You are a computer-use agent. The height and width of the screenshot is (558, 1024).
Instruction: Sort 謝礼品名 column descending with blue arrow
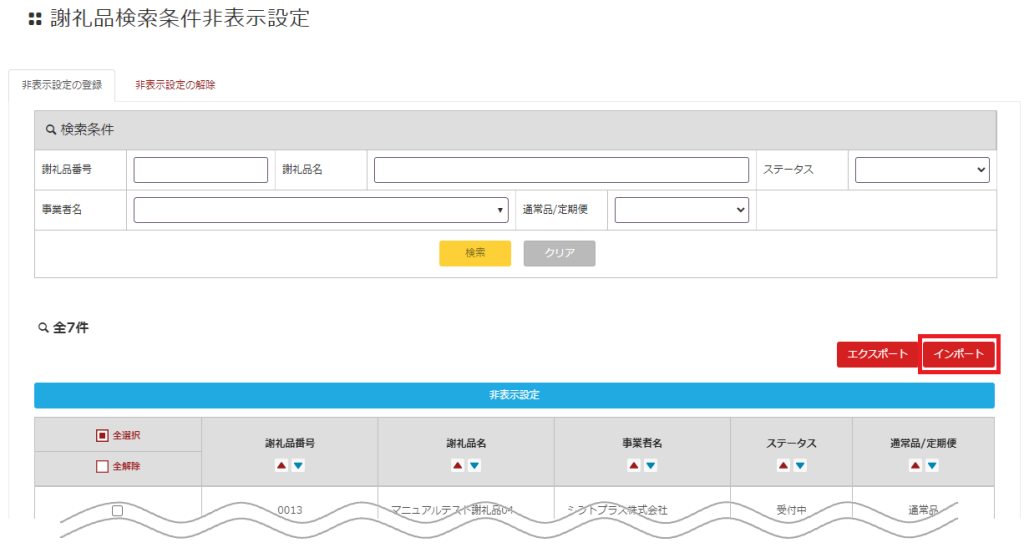[474, 465]
